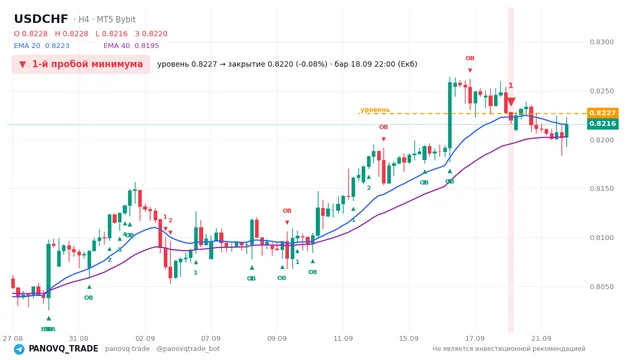640x360 pixels.
Task: Click the 02.09 date label
Action: [145, 338]
